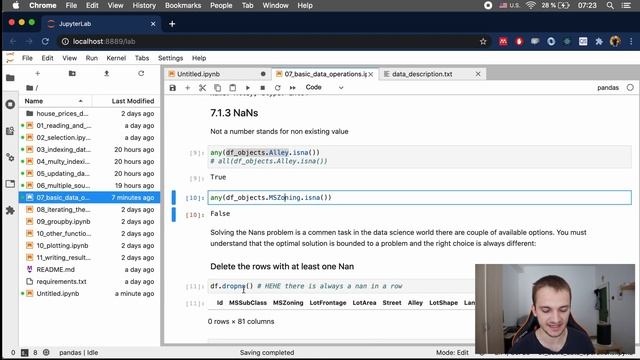Click the pandas kernel name in toolbar
640x360 pixels.
pyautogui.click(x=608, y=88)
